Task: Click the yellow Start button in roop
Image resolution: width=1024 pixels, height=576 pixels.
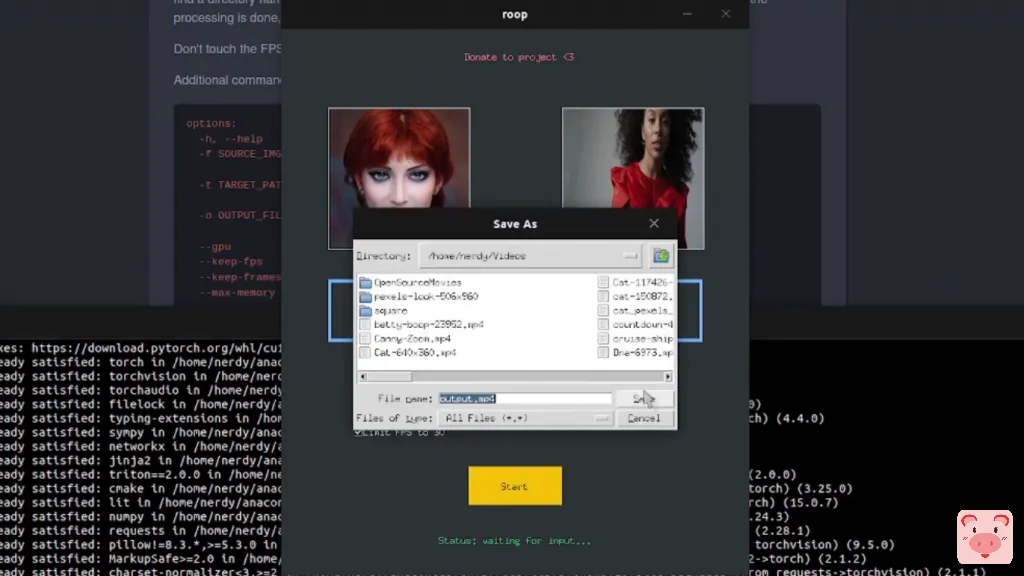Action: tap(515, 486)
